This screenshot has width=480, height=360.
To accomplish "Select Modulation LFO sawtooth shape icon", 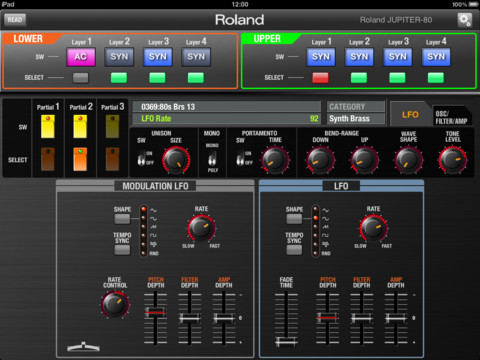I will [x=153, y=227].
